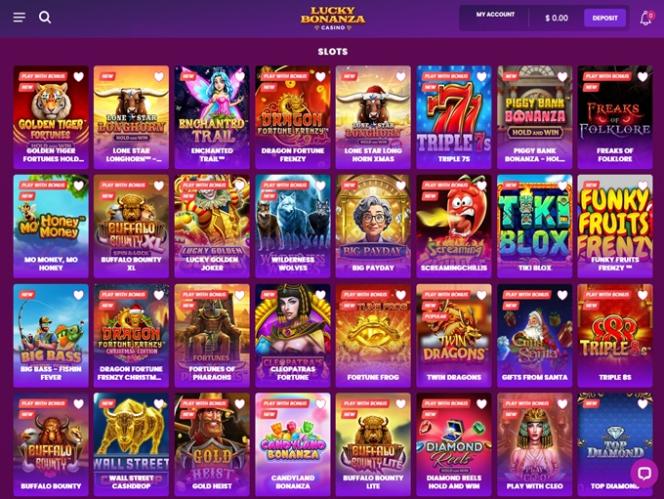
Task: Add Twin Dragons to favorites via heart
Action: (481, 295)
